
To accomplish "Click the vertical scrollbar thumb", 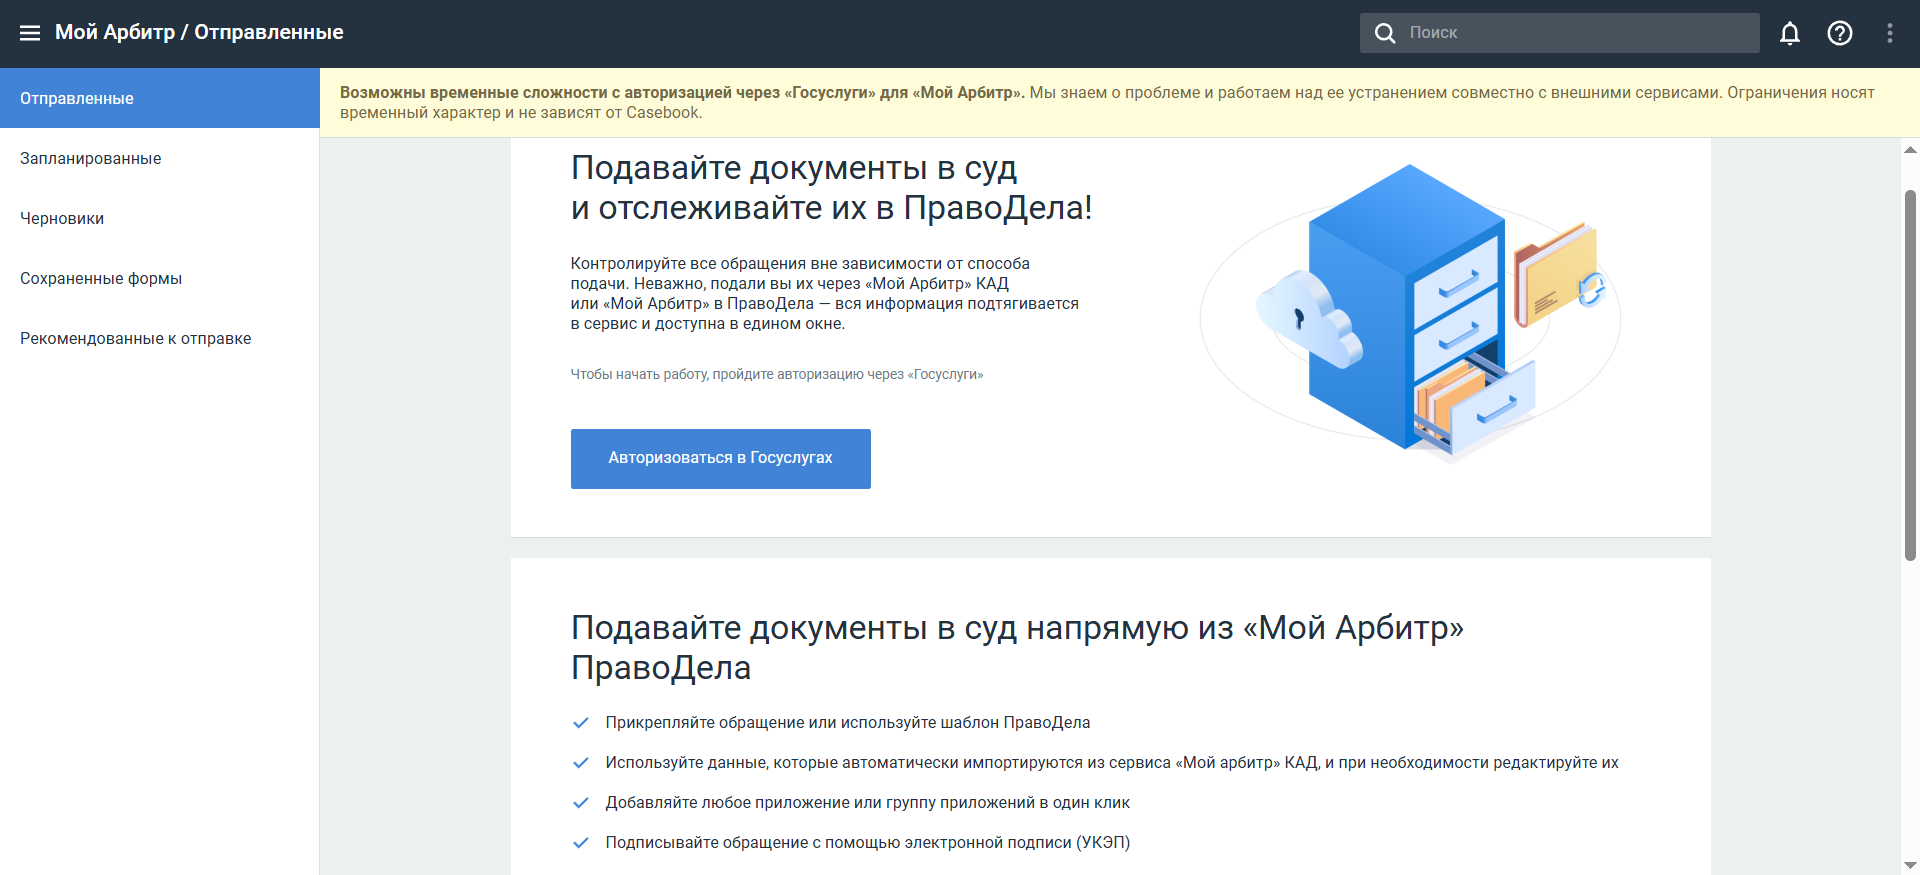I will tap(1910, 375).
